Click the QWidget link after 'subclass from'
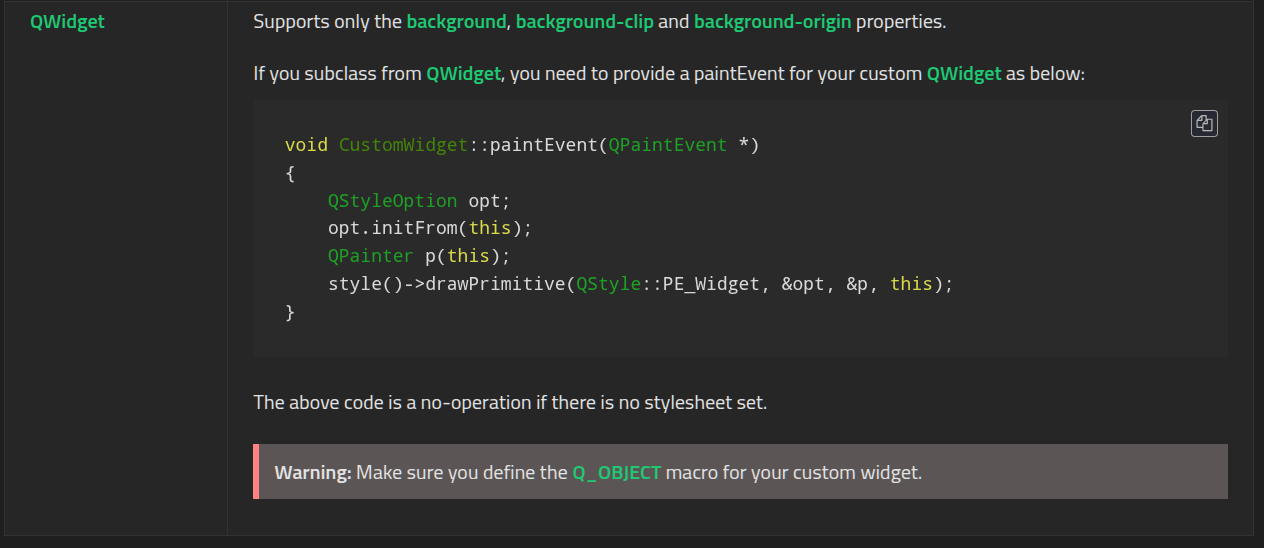The image size is (1264, 548). click(463, 74)
